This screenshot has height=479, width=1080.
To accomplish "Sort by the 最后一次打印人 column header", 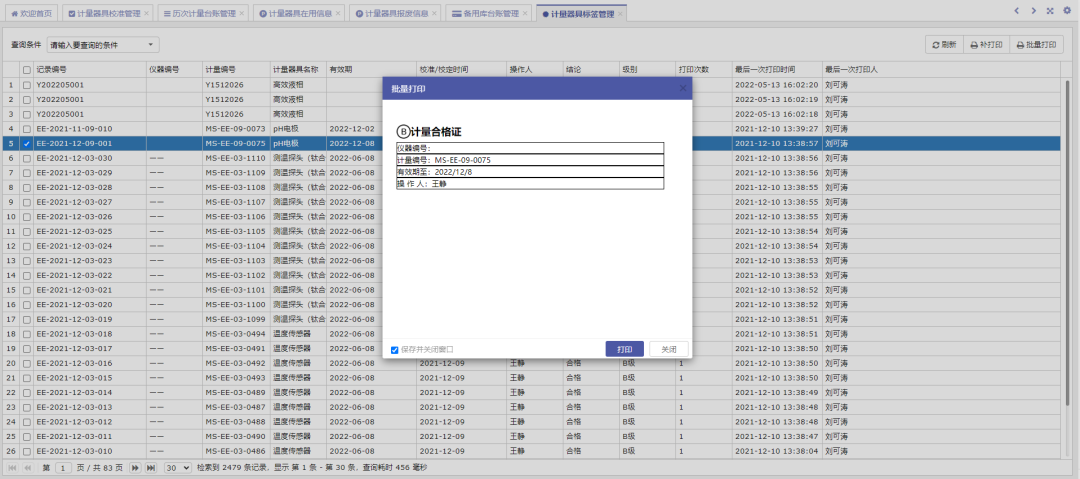I will 942,70.
